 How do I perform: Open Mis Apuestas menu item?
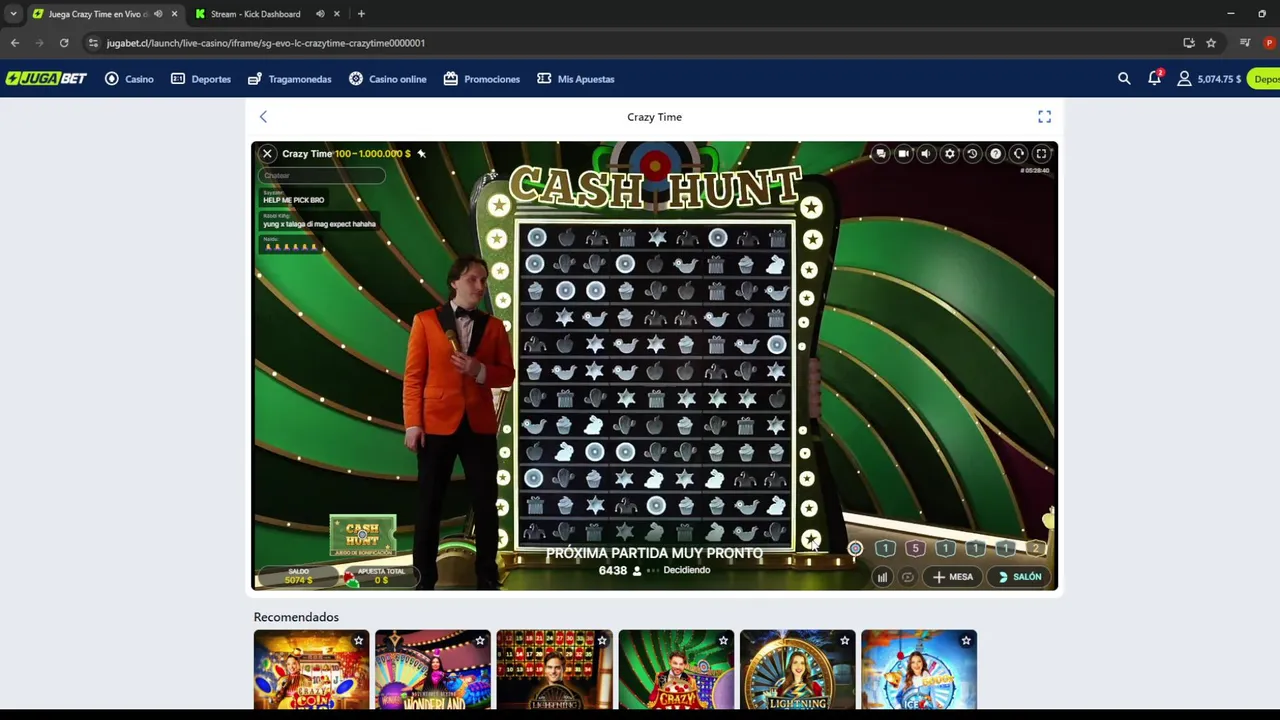pyautogui.click(x=576, y=79)
